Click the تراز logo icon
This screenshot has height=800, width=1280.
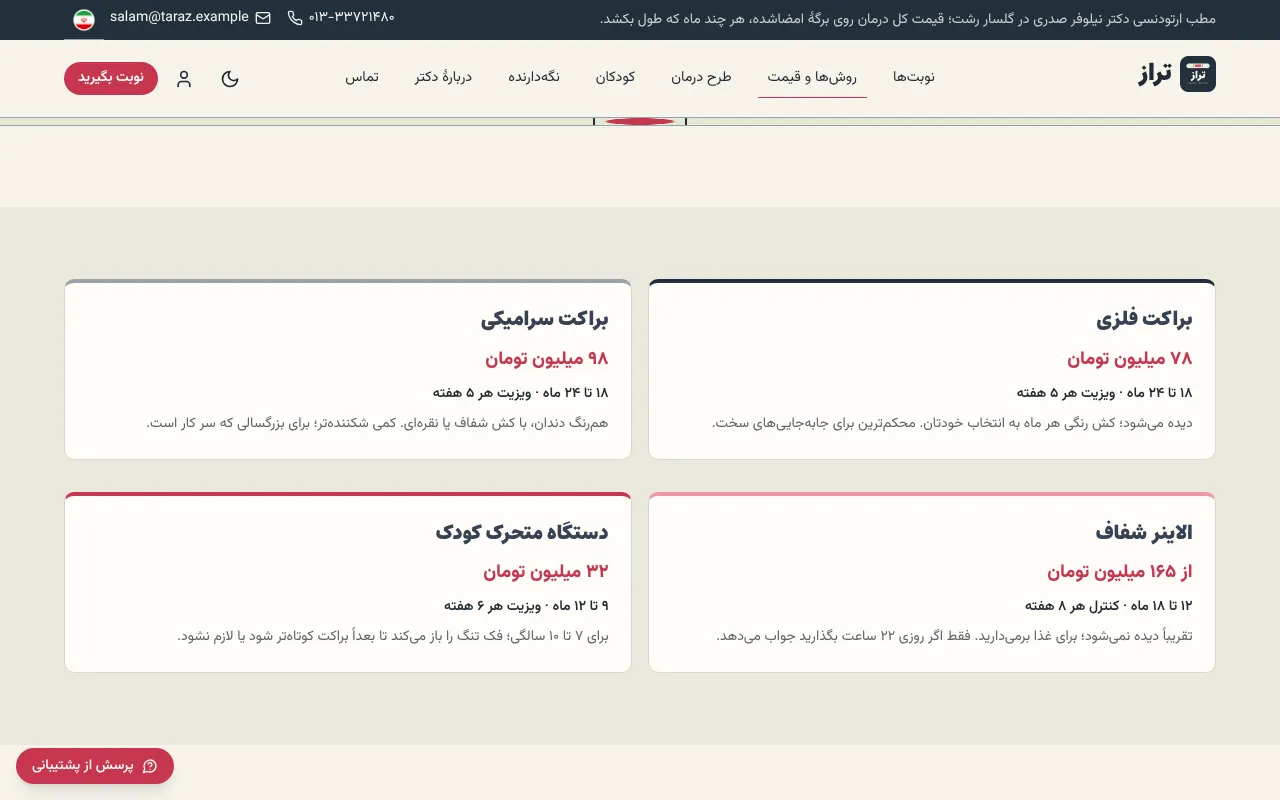pos(1198,74)
